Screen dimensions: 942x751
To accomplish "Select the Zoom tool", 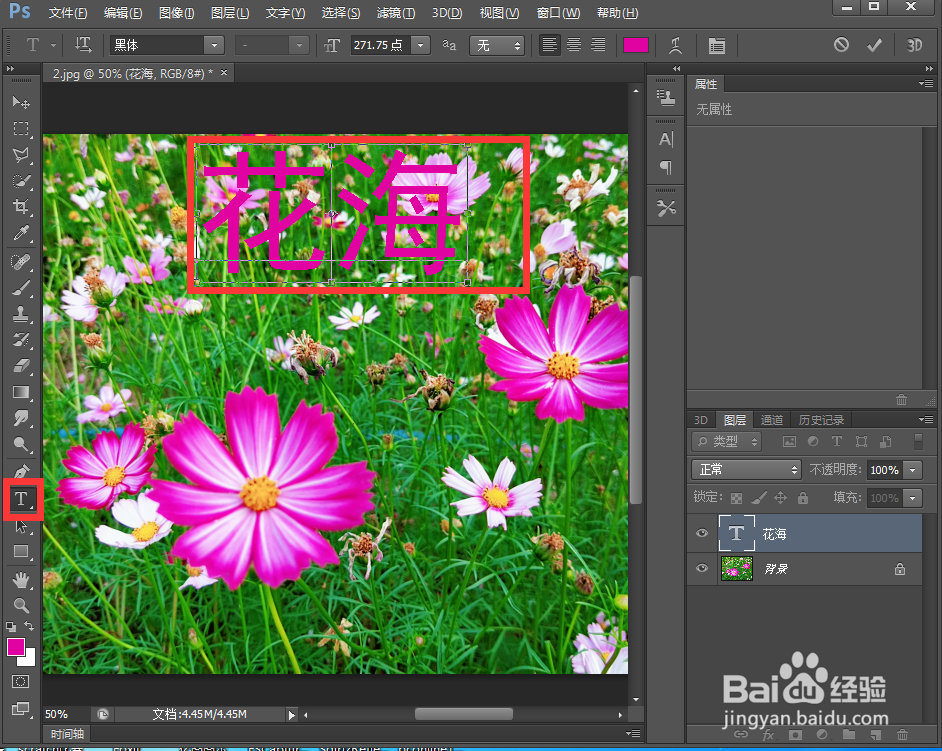I will (21, 605).
